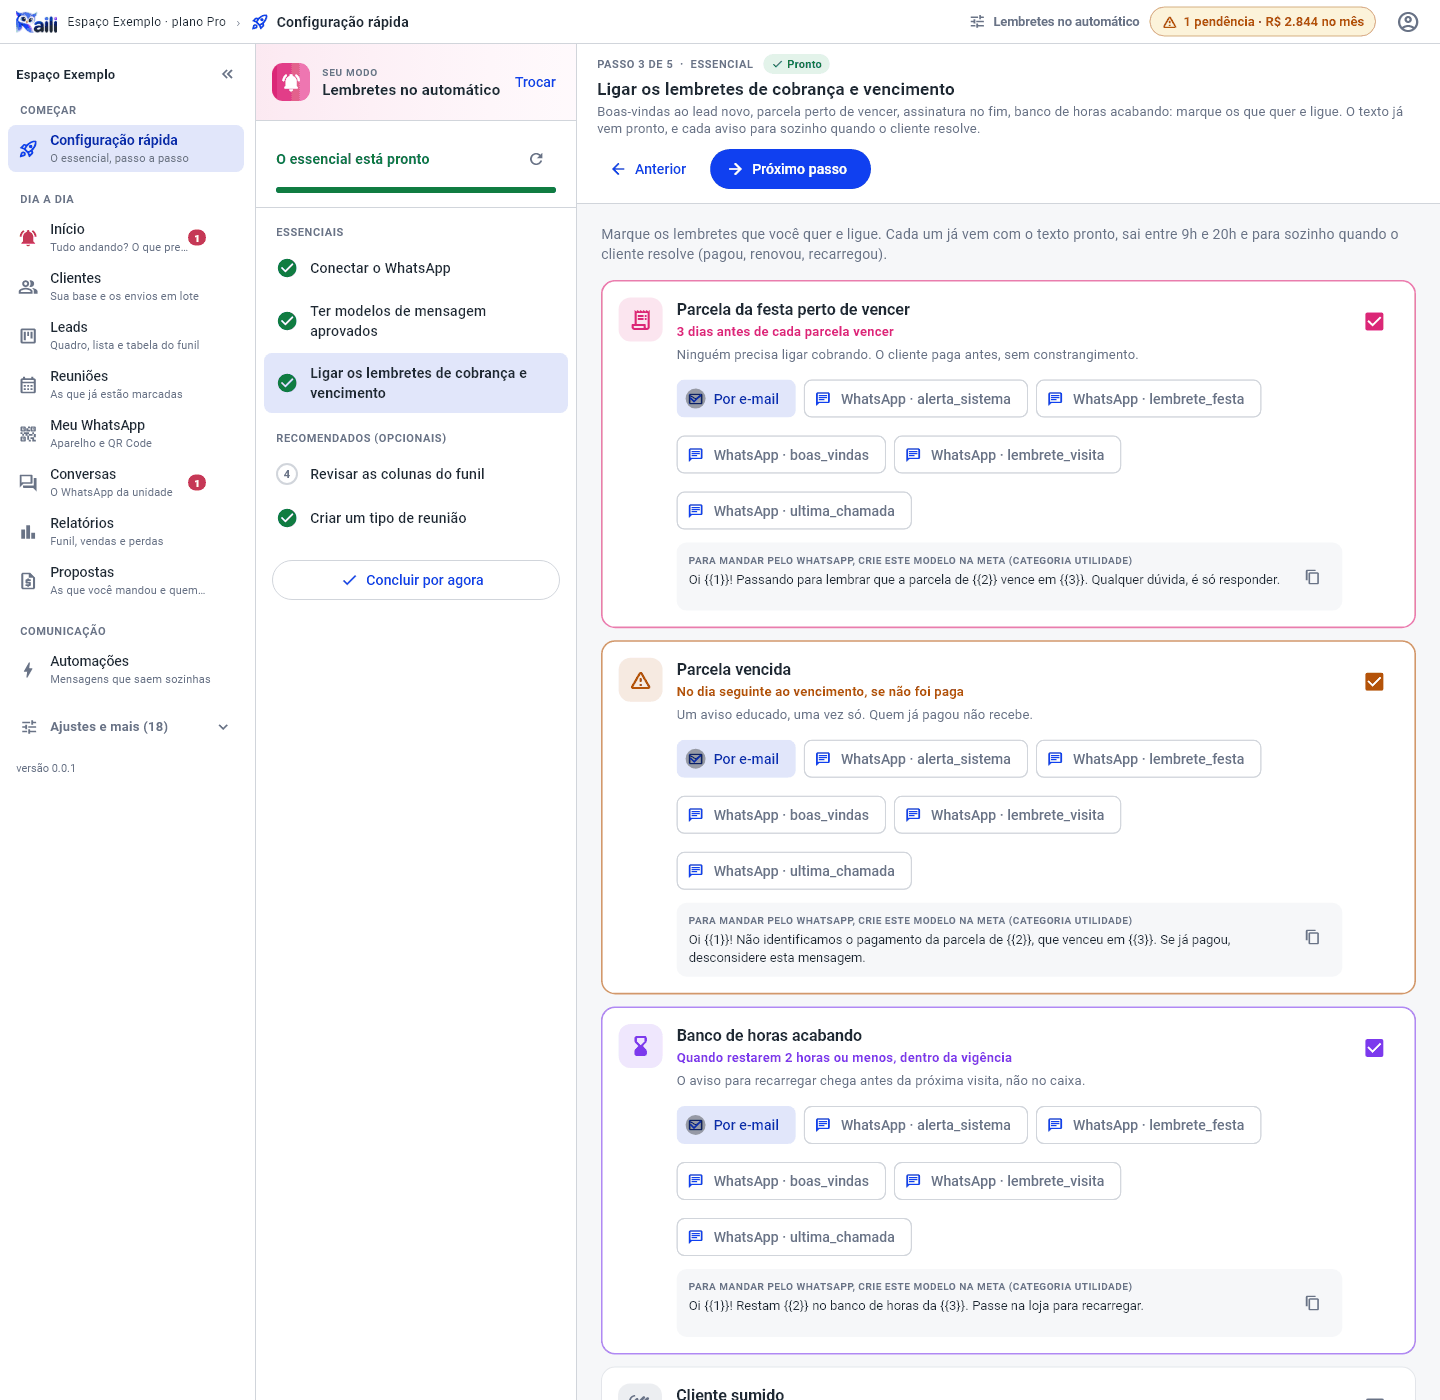Open 'Lembretes no automático' in the top bar
Image resolution: width=1440 pixels, height=1400 pixels.
[x=1055, y=22]
